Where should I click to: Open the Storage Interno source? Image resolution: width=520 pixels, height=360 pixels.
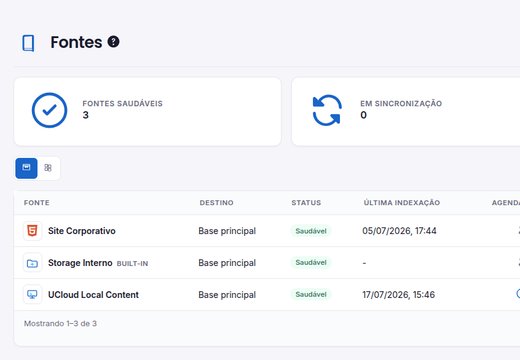[80, 263]
